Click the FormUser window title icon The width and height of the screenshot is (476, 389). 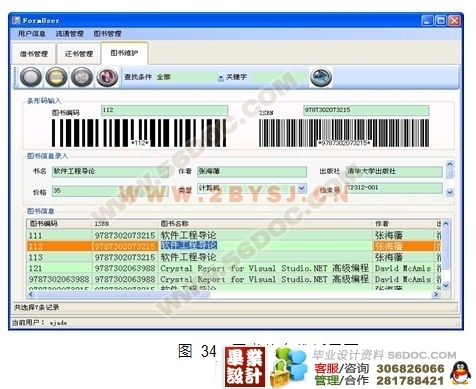[16, 20]
